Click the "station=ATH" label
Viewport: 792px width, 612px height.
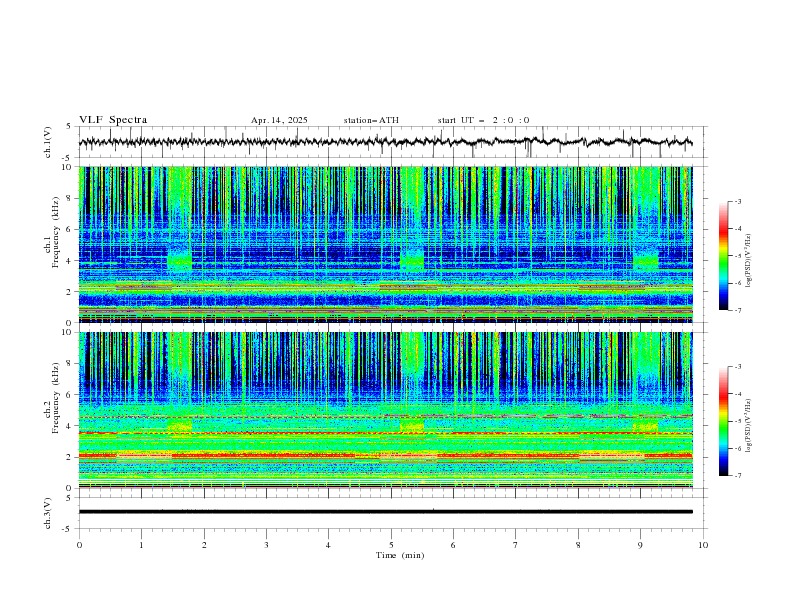(371, 120)
